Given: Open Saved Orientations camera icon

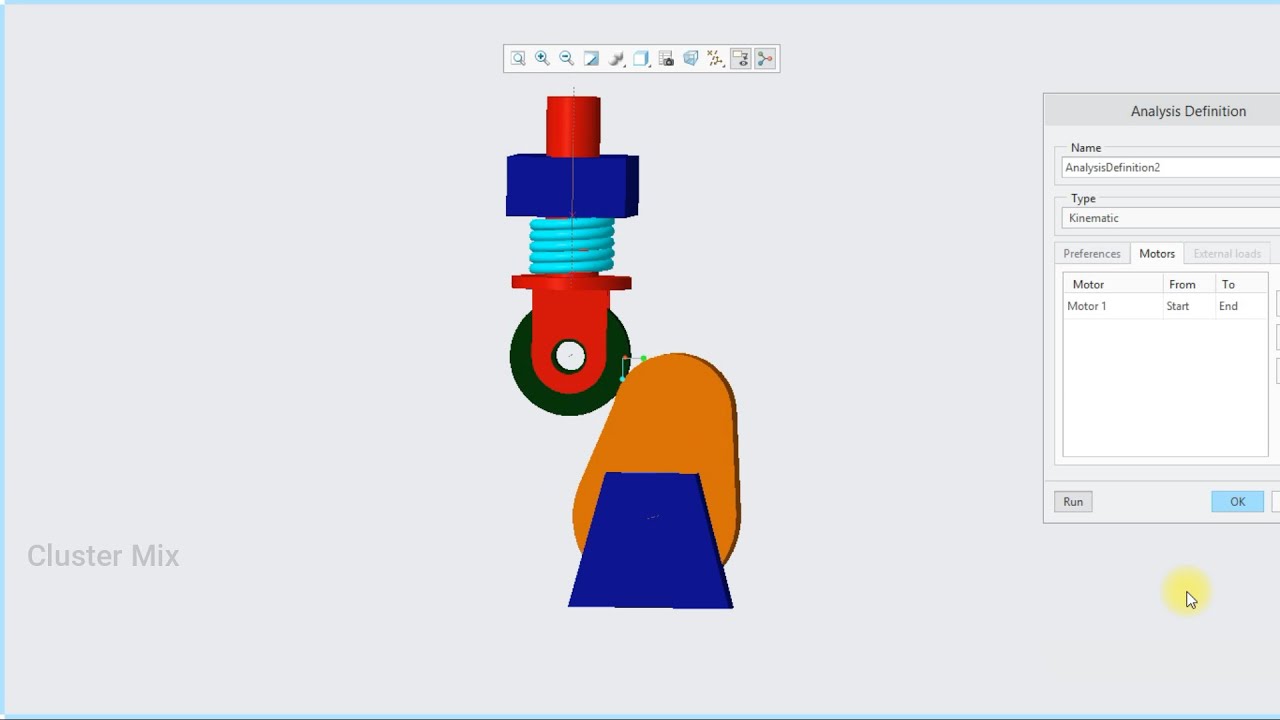Looking at the screenshot, I should (x=666, y=59).
